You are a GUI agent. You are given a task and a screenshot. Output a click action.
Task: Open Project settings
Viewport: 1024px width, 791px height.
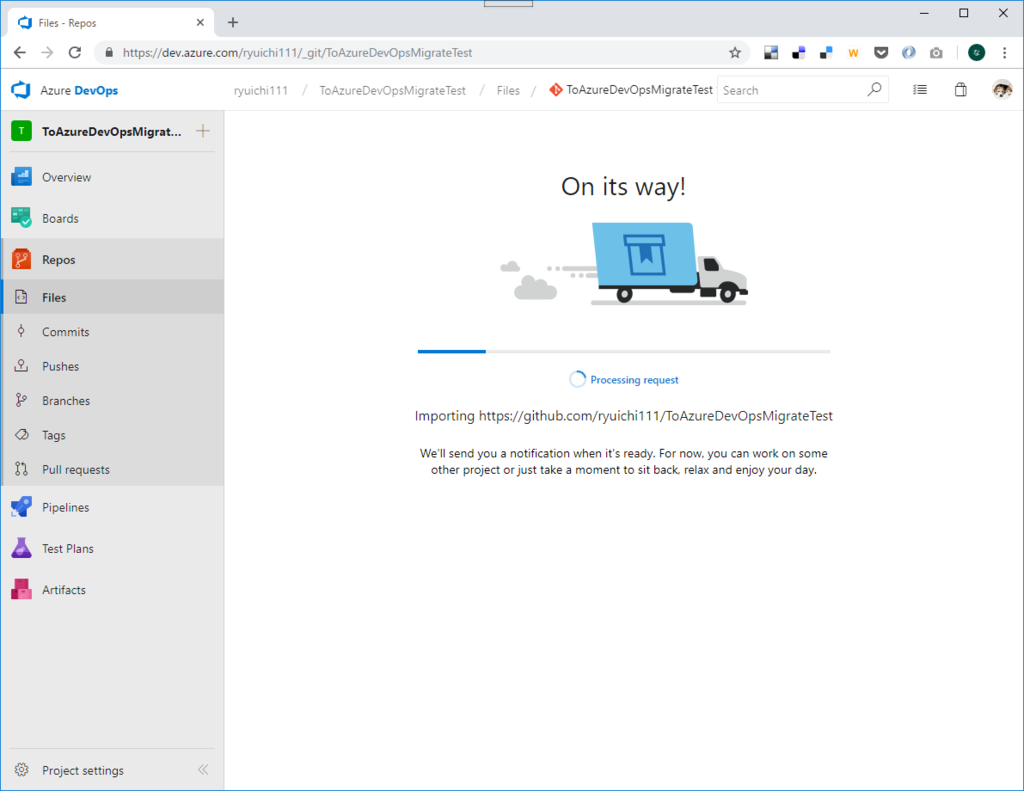pos(83,770)
